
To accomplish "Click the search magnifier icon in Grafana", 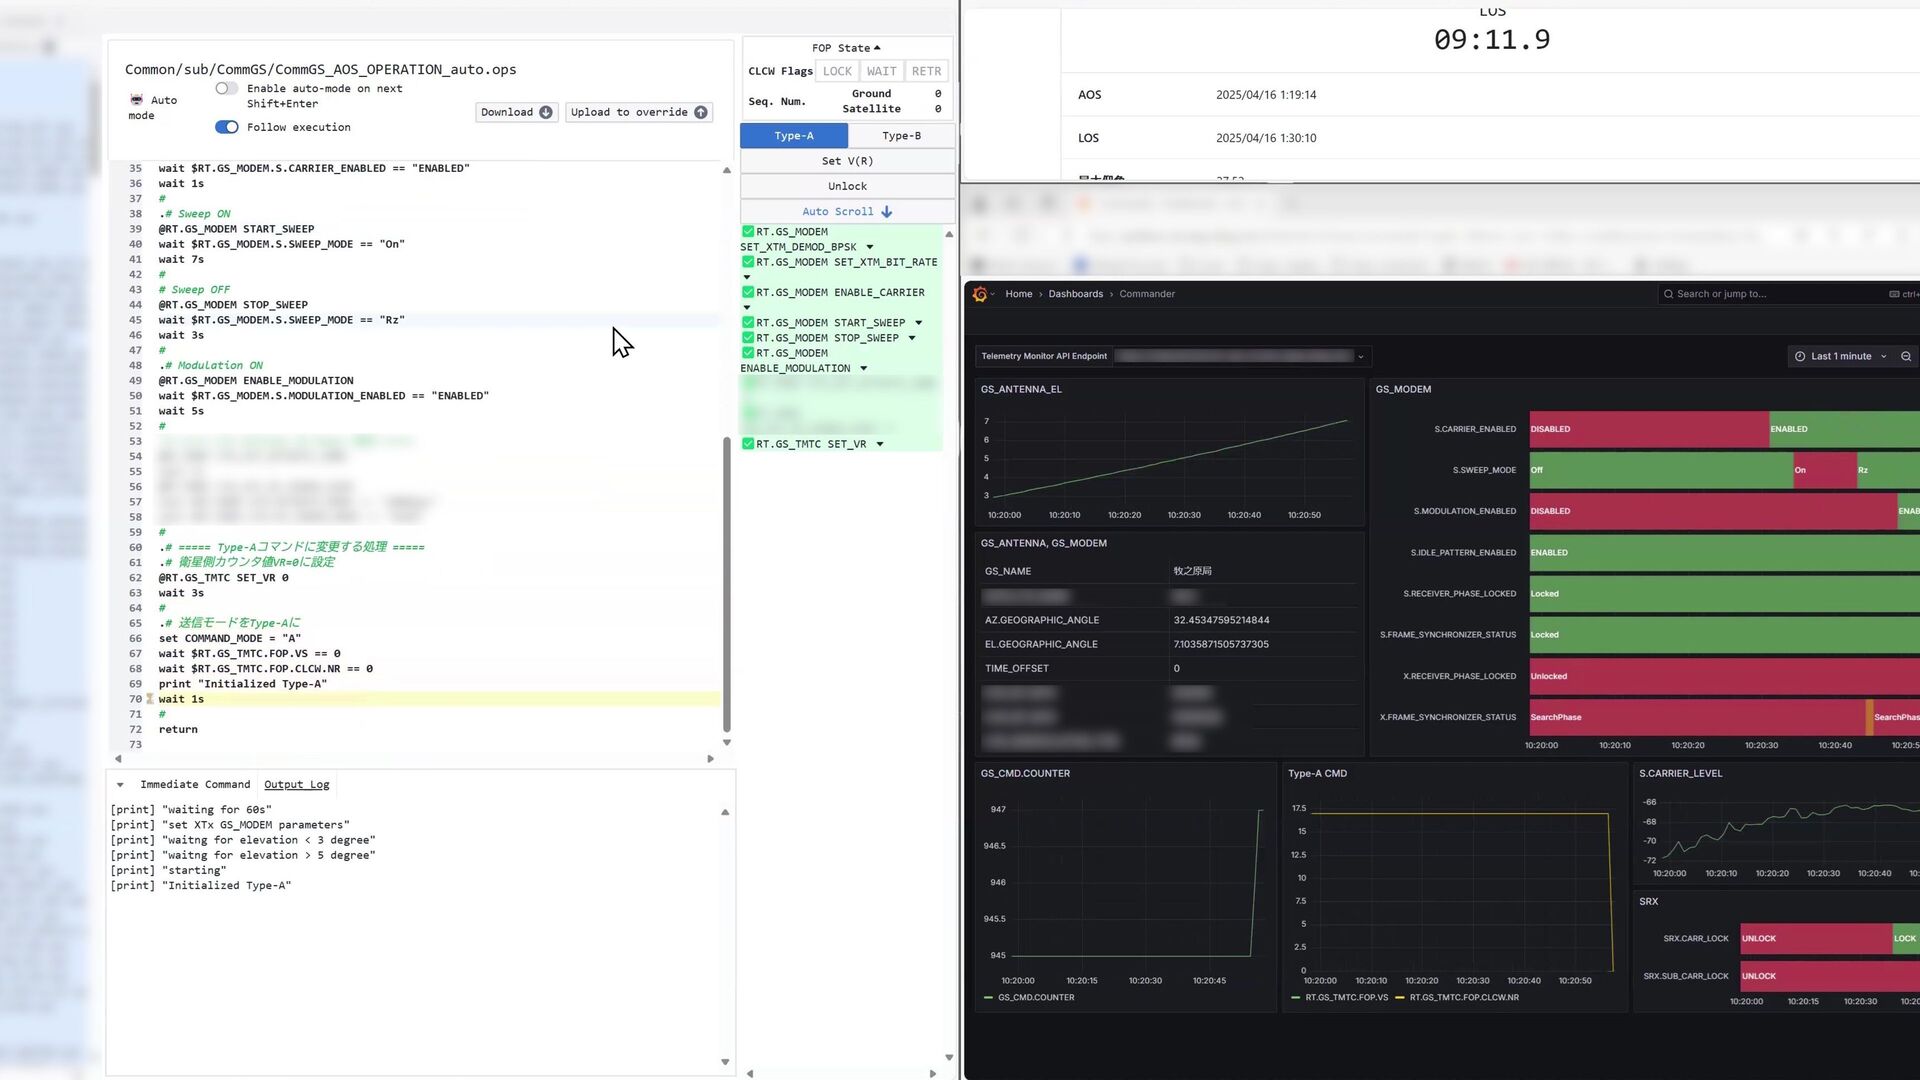I will [x=1668, y=294].
